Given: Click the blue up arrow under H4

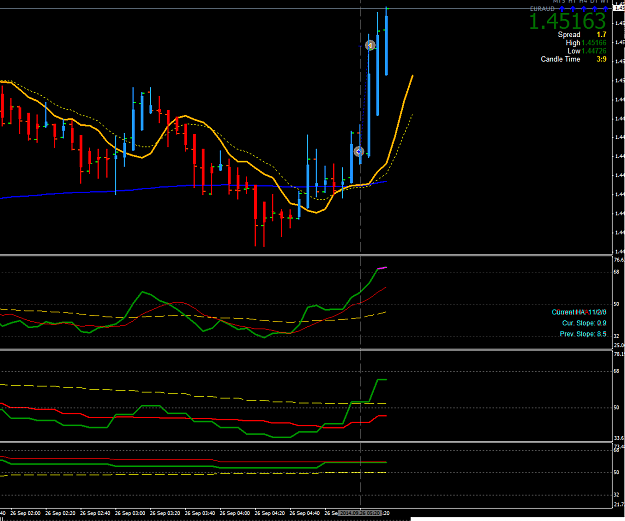Looking at the screenshot, I should tap(584, 9).
